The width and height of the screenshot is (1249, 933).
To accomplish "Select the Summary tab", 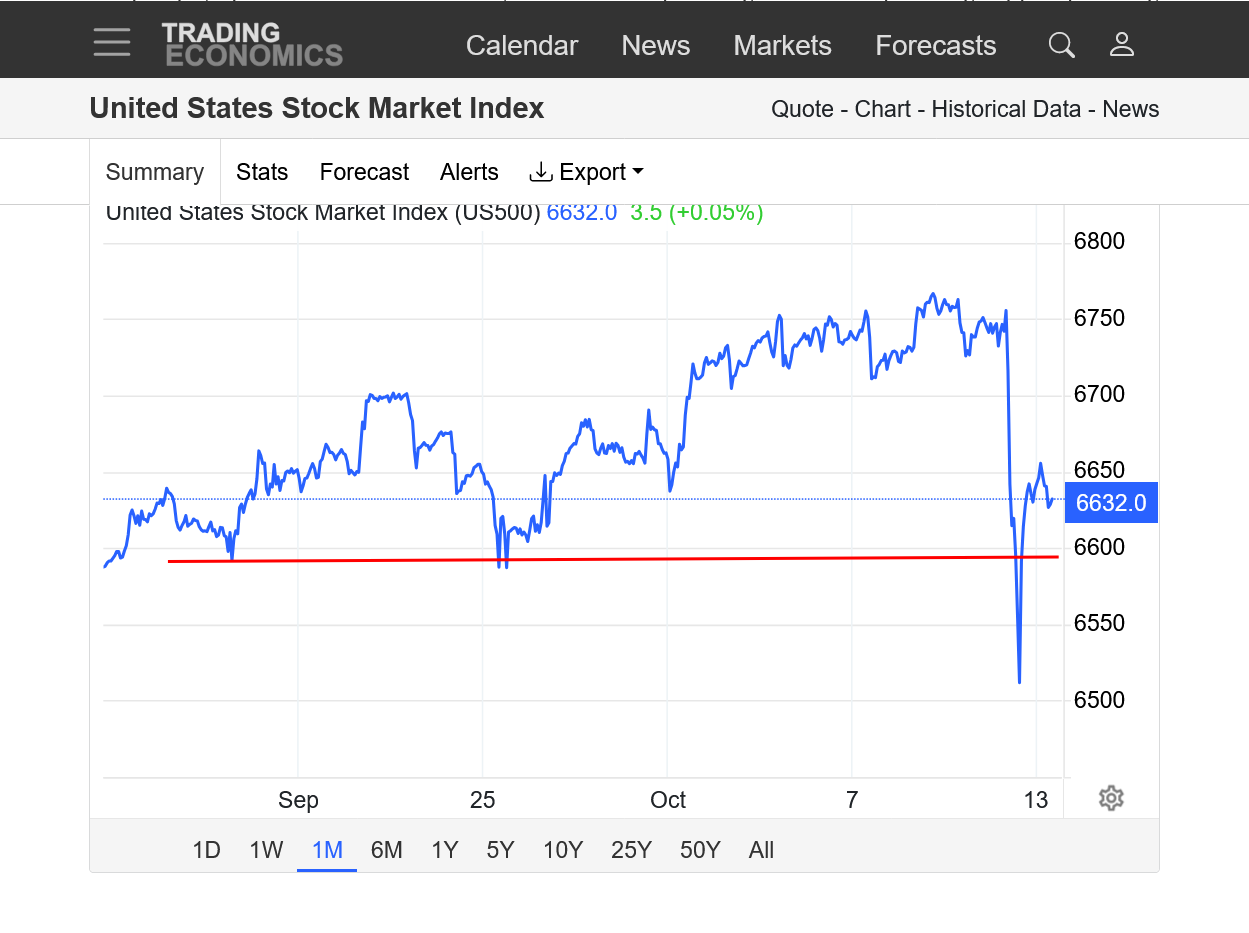I will (x=155, y=172).
